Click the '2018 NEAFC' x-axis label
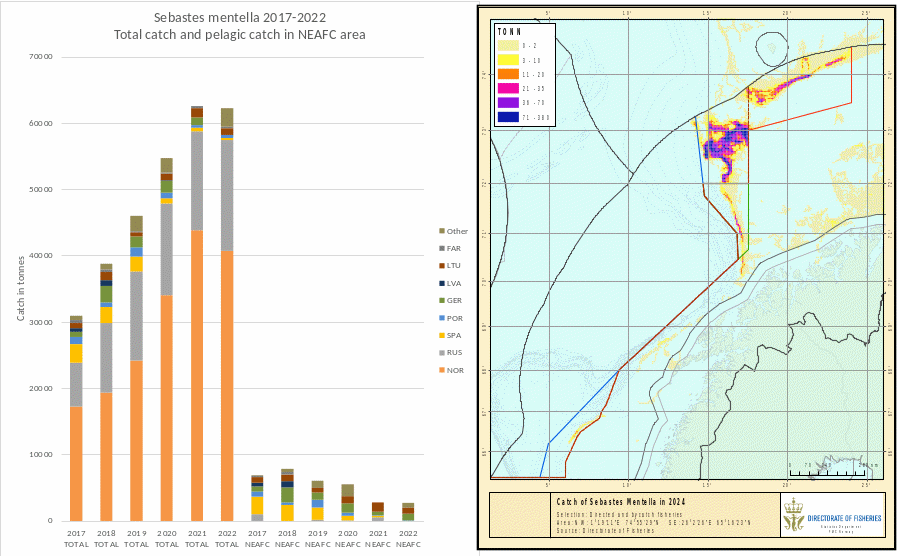The height and width of the screenshot is (556, 900). pos(288,539)
